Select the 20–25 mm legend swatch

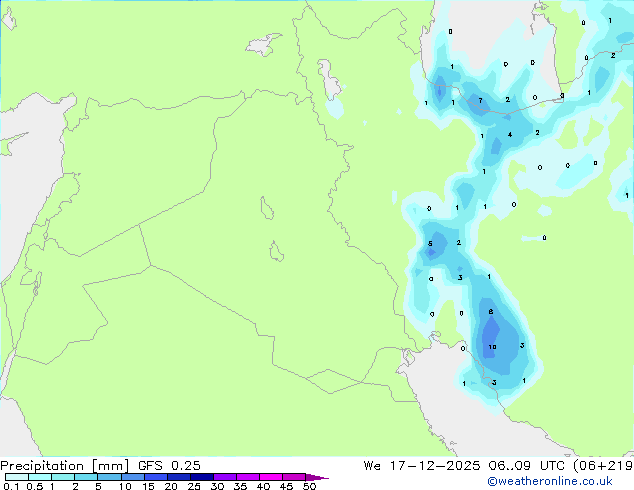point(179,477)
